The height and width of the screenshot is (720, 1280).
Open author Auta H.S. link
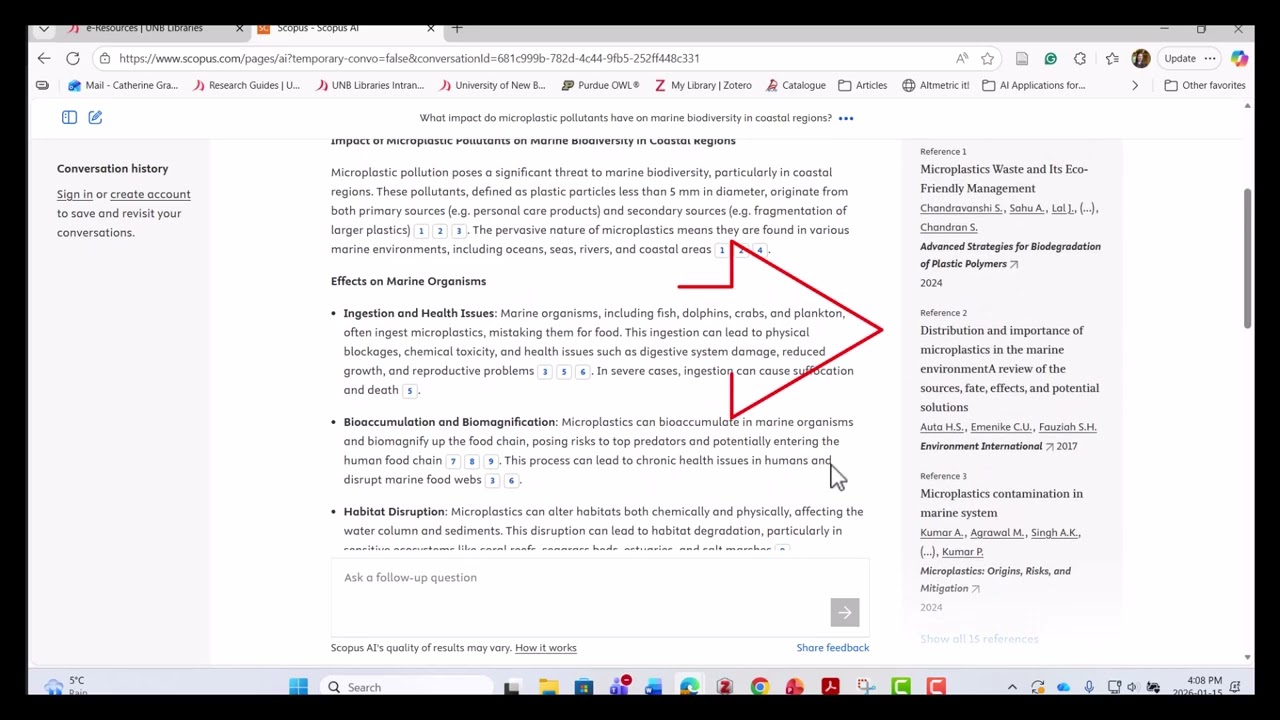(941, 427)
